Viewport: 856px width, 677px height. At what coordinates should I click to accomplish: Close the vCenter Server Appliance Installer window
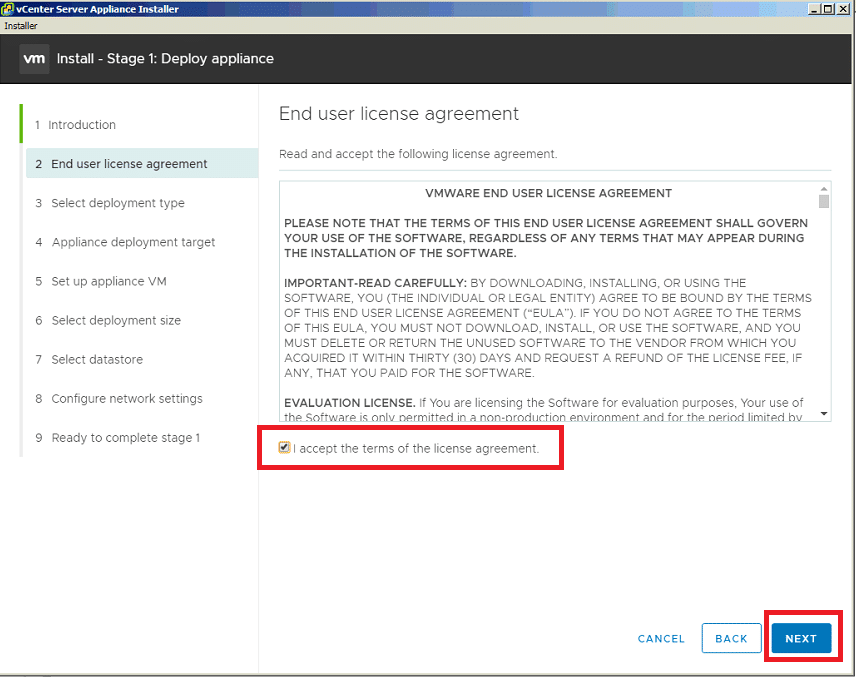click(x=842, y=9)
